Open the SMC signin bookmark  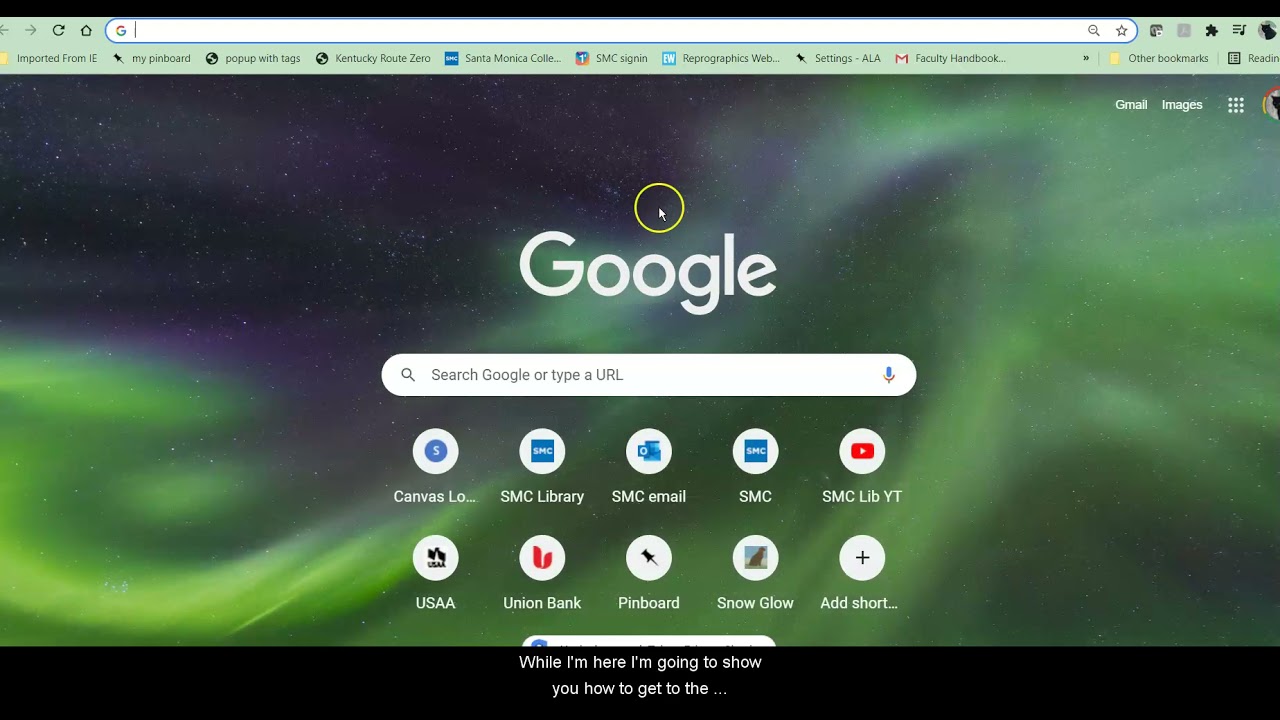coord(612,58)
